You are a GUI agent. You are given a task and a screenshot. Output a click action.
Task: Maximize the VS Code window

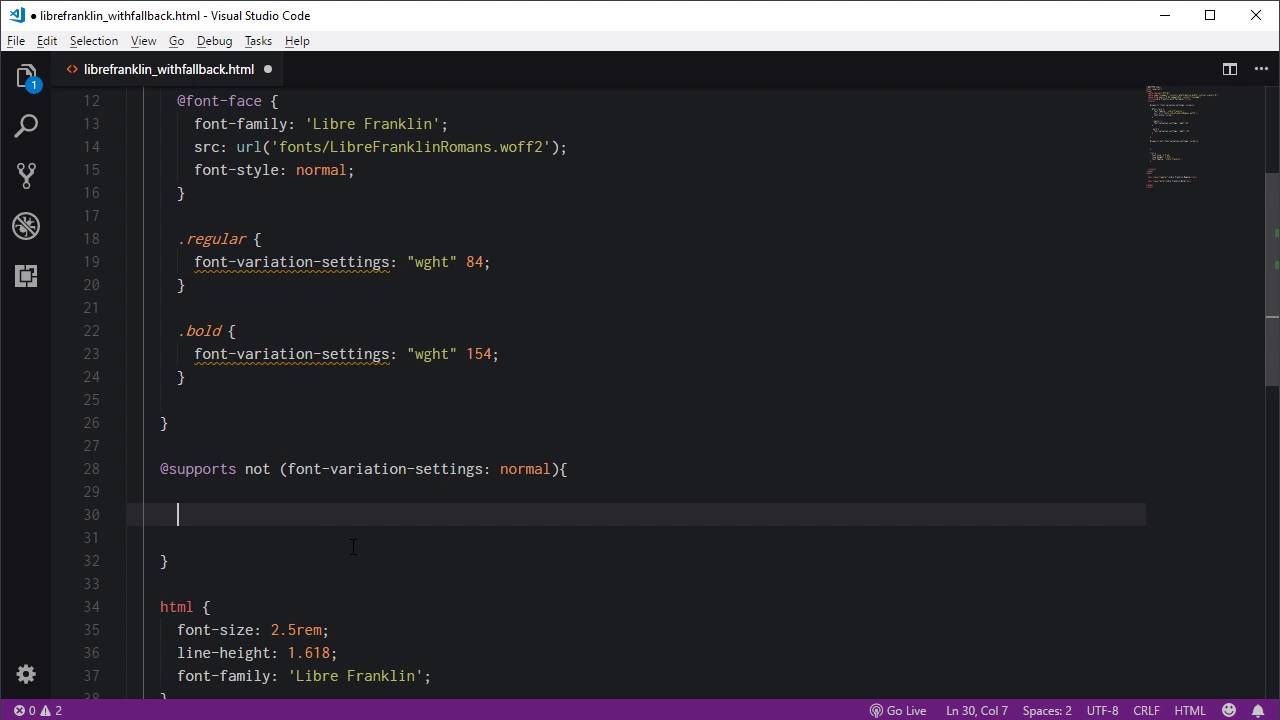[x=1210, y=15]
